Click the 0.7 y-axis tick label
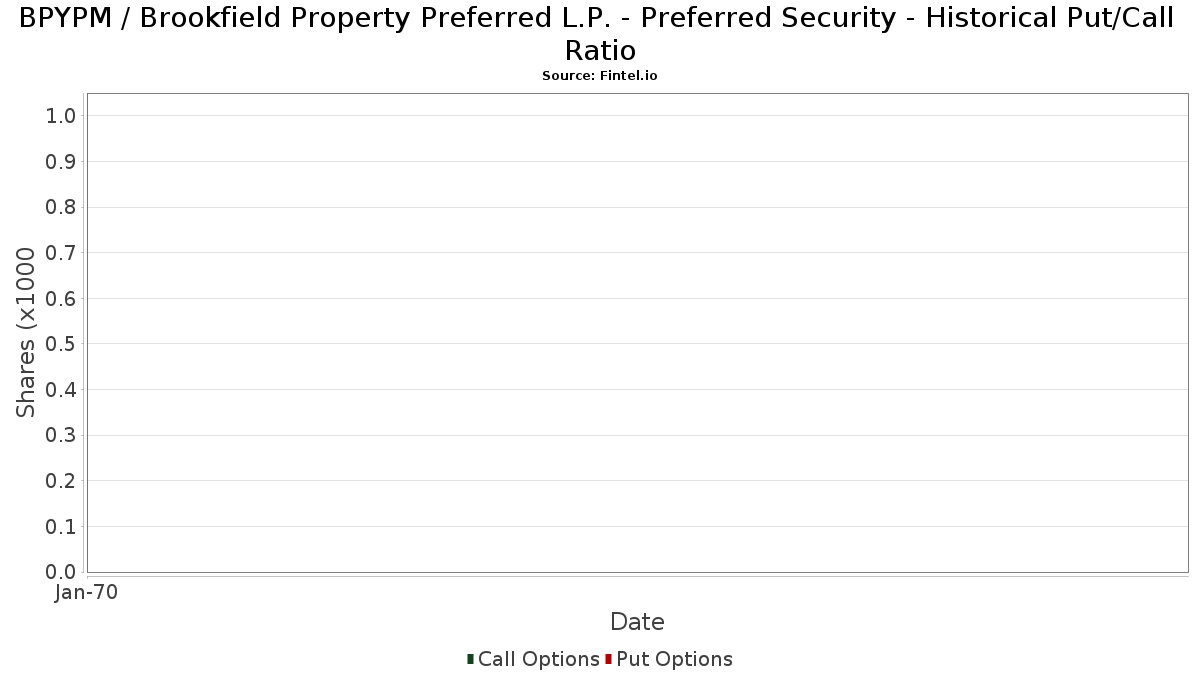 point(61,253)
